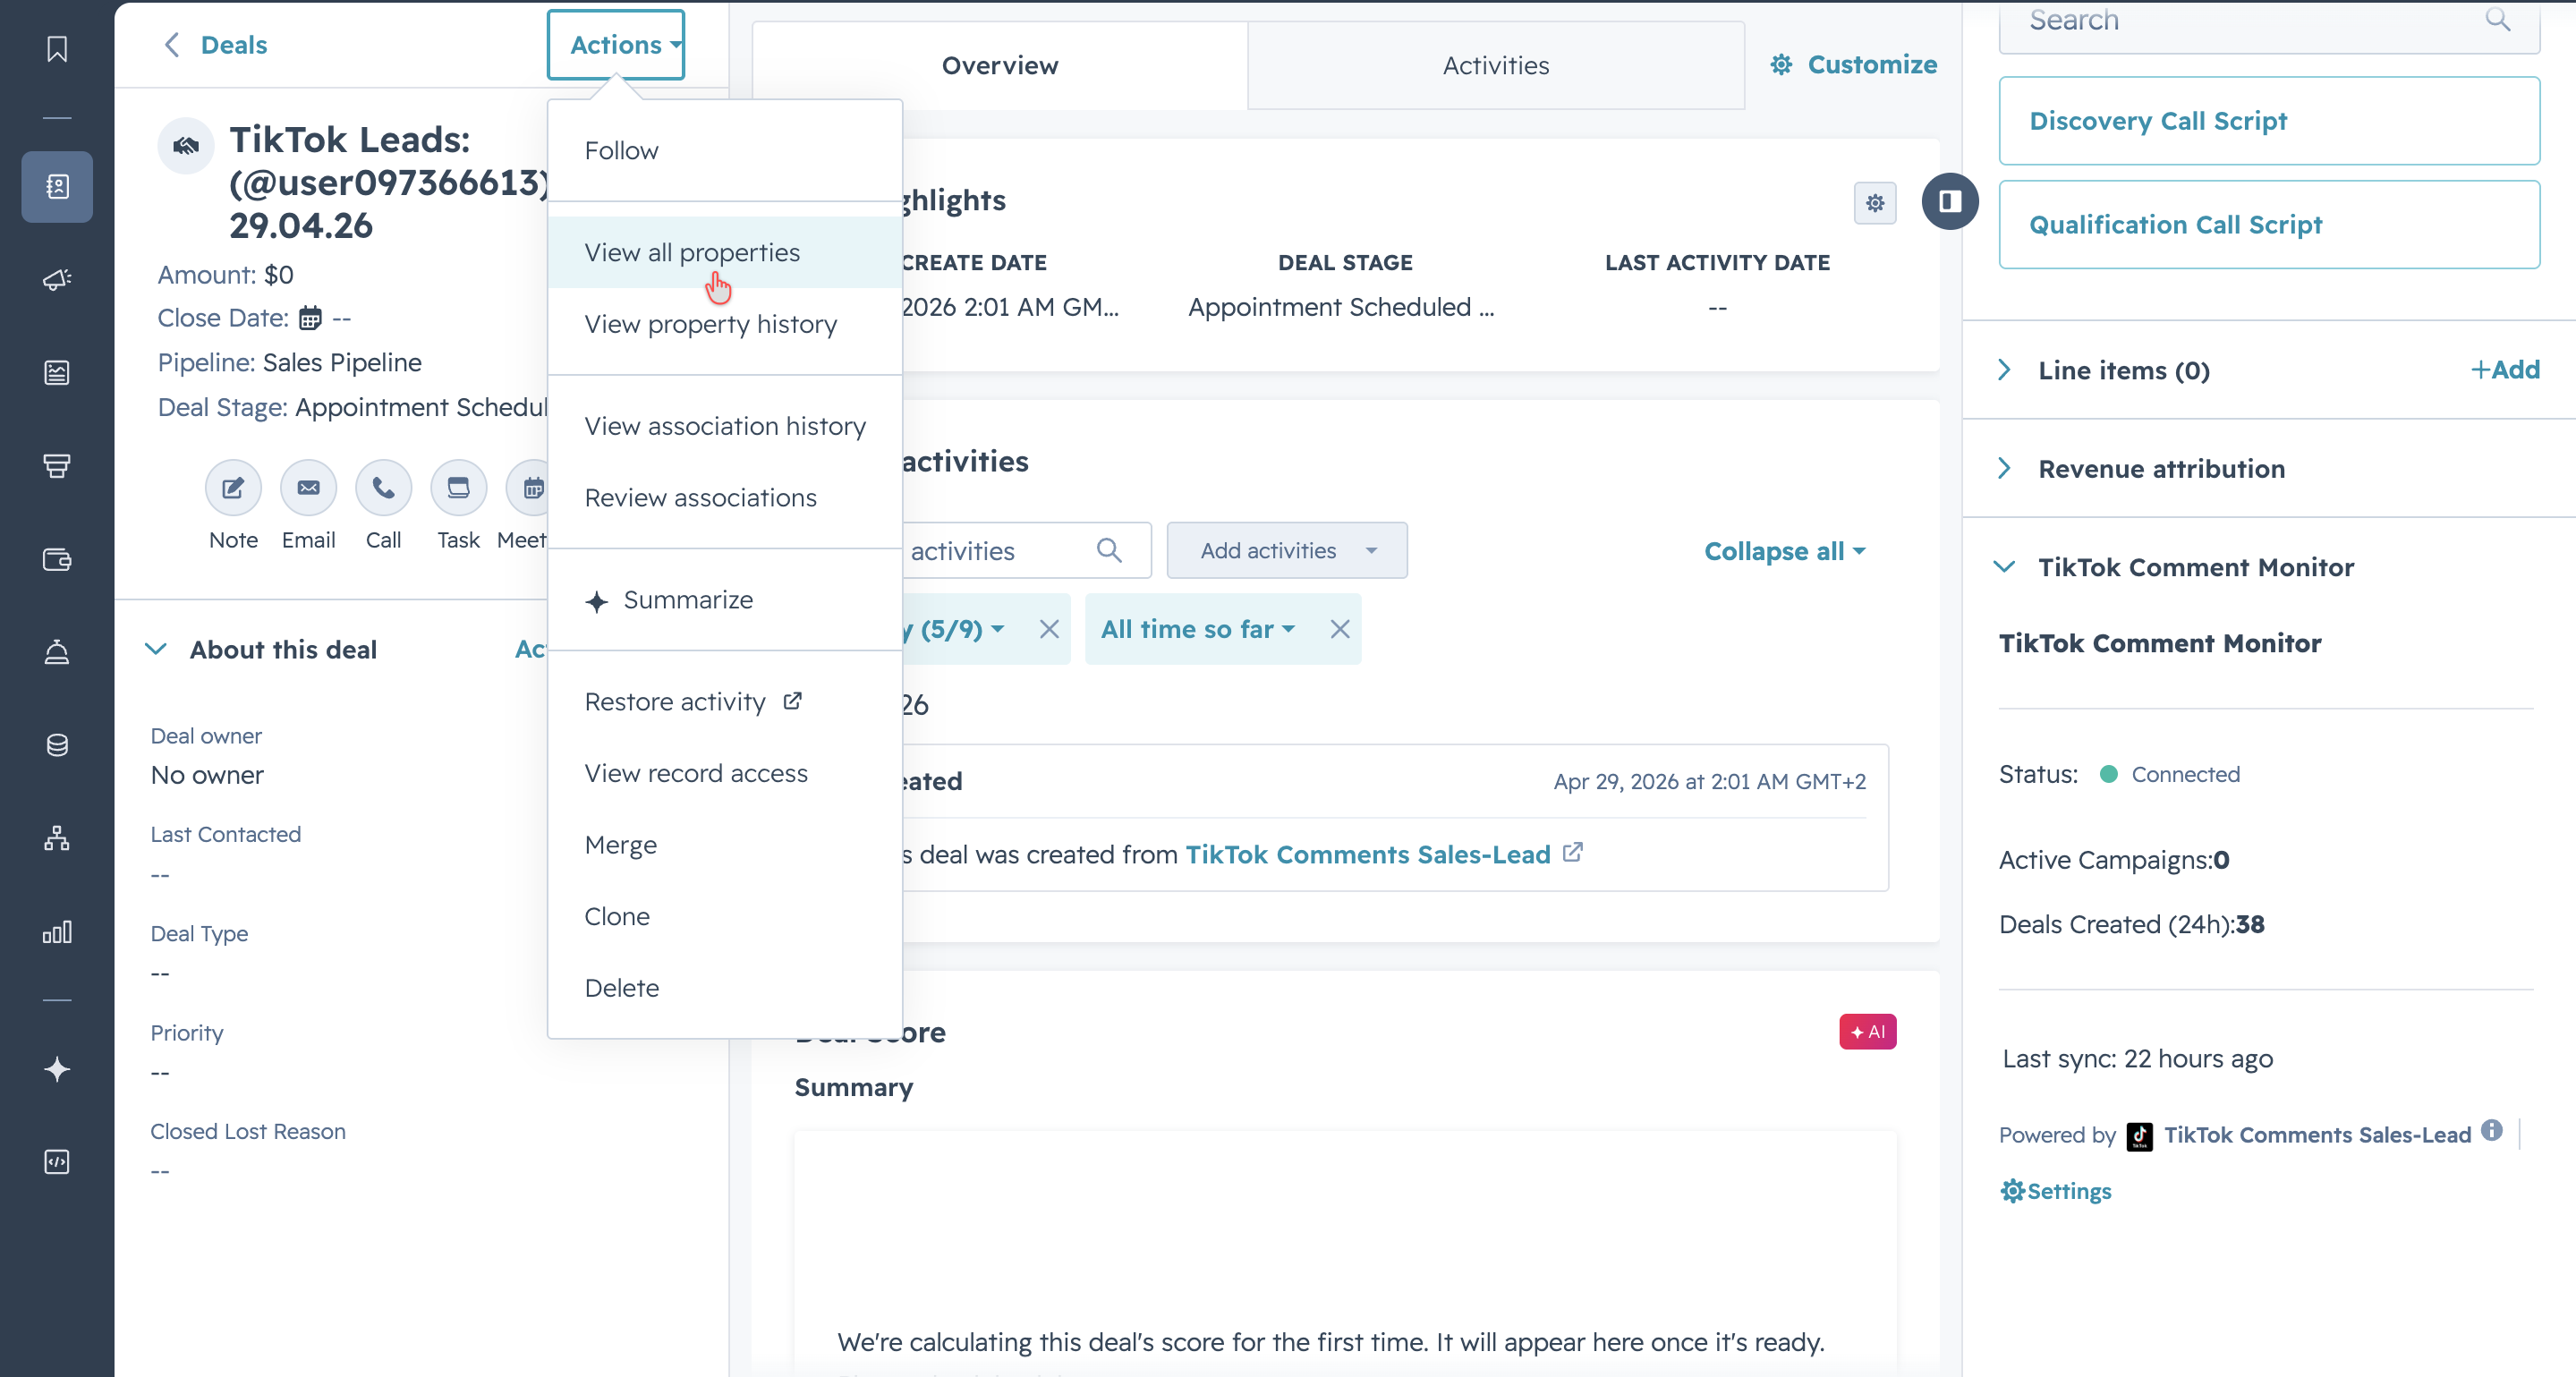Select Review associations
Image resolution: width=2576 pixels, height=1377 pixels.
pyautogui.click(x=725, y=497)
